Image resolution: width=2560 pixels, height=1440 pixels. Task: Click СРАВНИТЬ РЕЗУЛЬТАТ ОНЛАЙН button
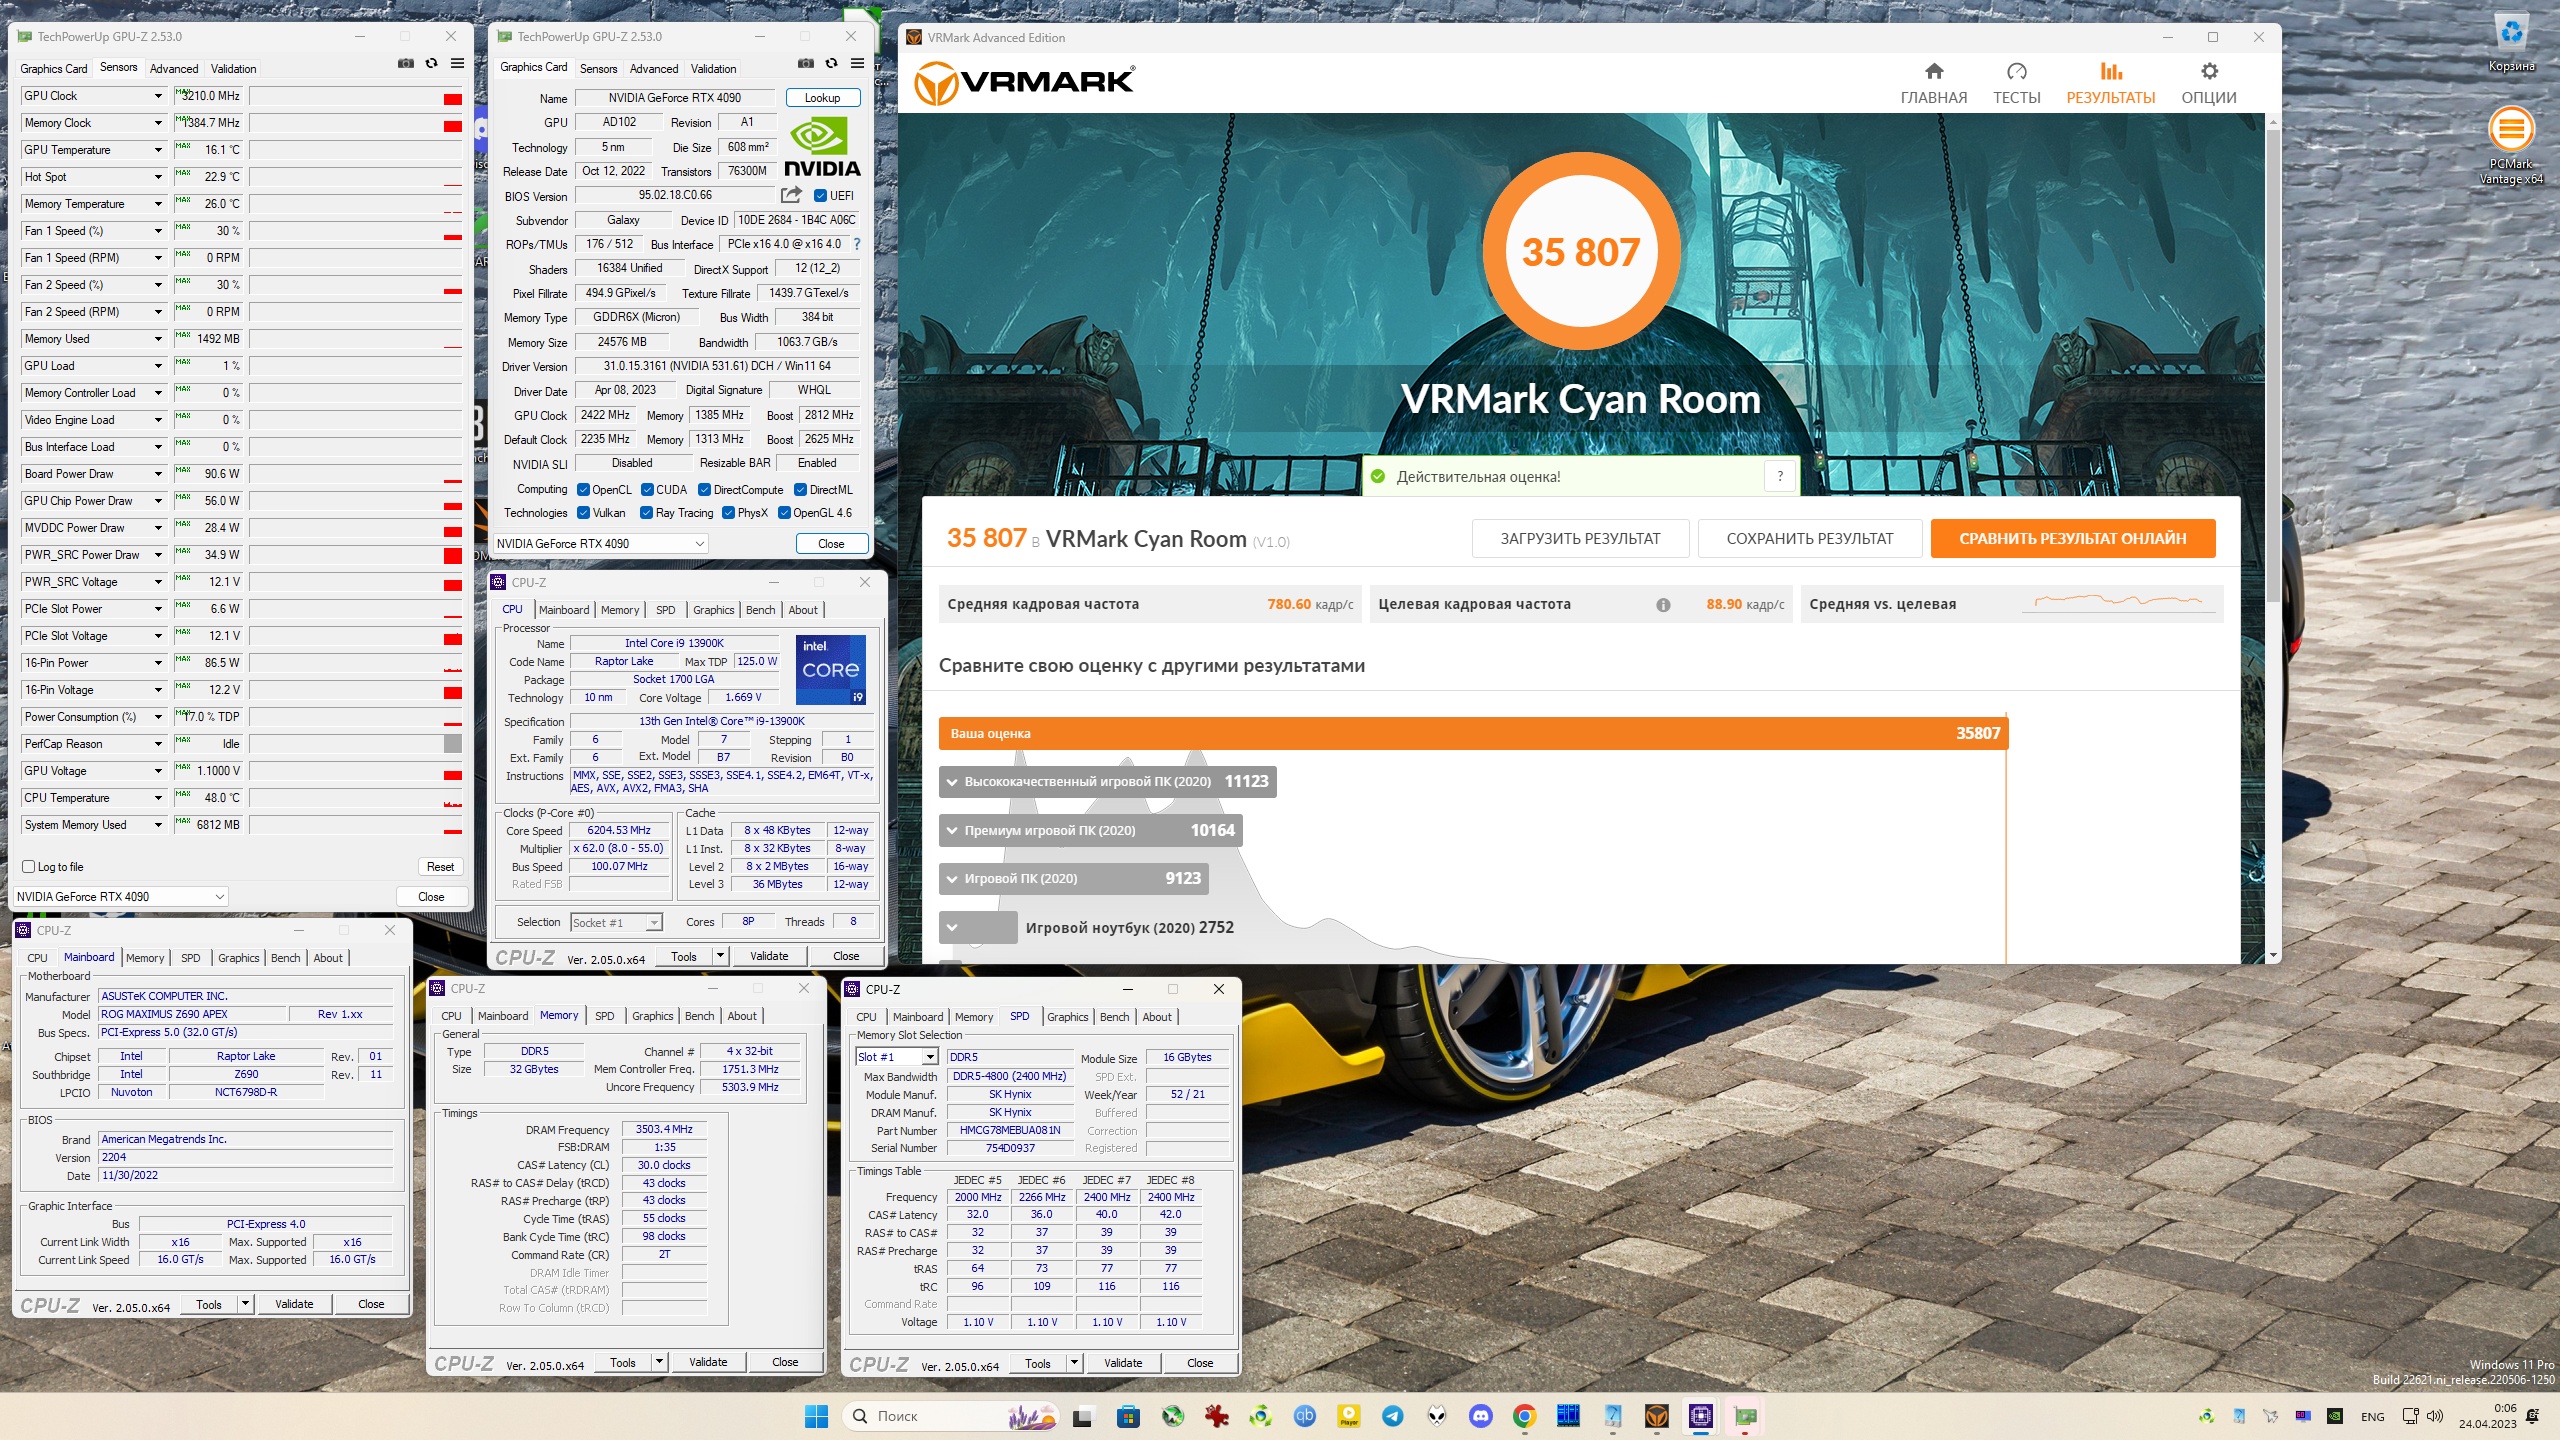(x=2072, y=539)
